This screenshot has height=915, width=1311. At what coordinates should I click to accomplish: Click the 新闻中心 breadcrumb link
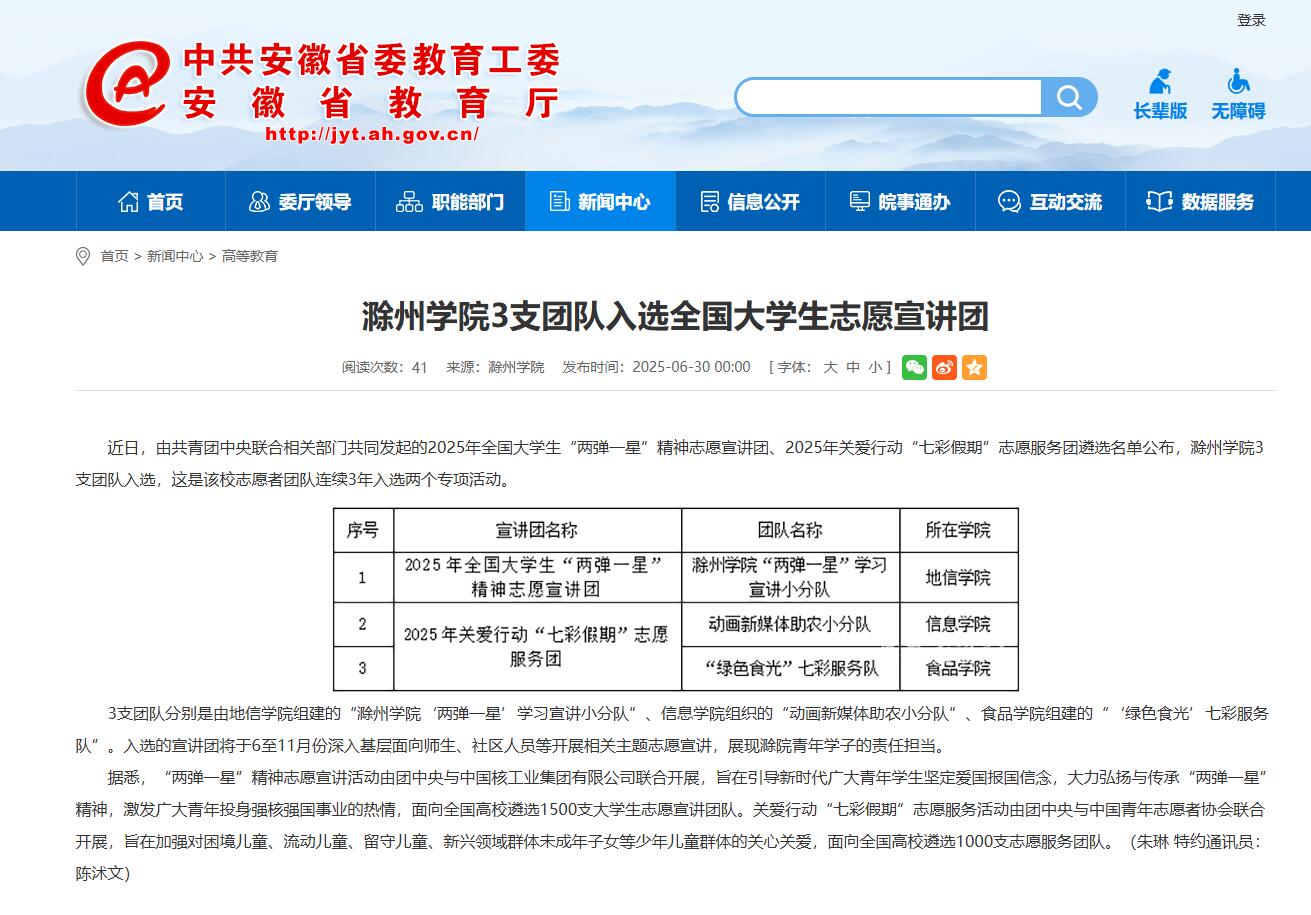175,256
